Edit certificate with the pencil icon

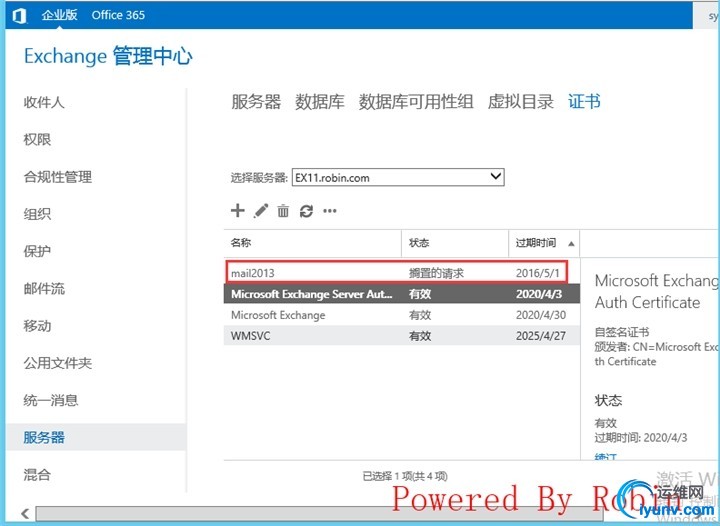[x=261, y=211]
